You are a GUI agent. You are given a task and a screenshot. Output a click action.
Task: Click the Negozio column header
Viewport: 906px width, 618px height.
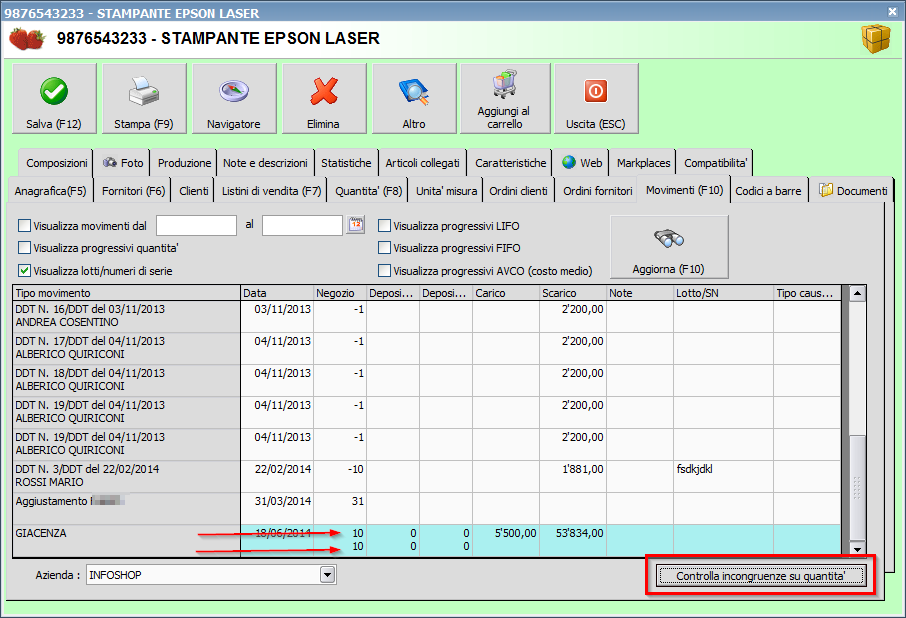340,293
